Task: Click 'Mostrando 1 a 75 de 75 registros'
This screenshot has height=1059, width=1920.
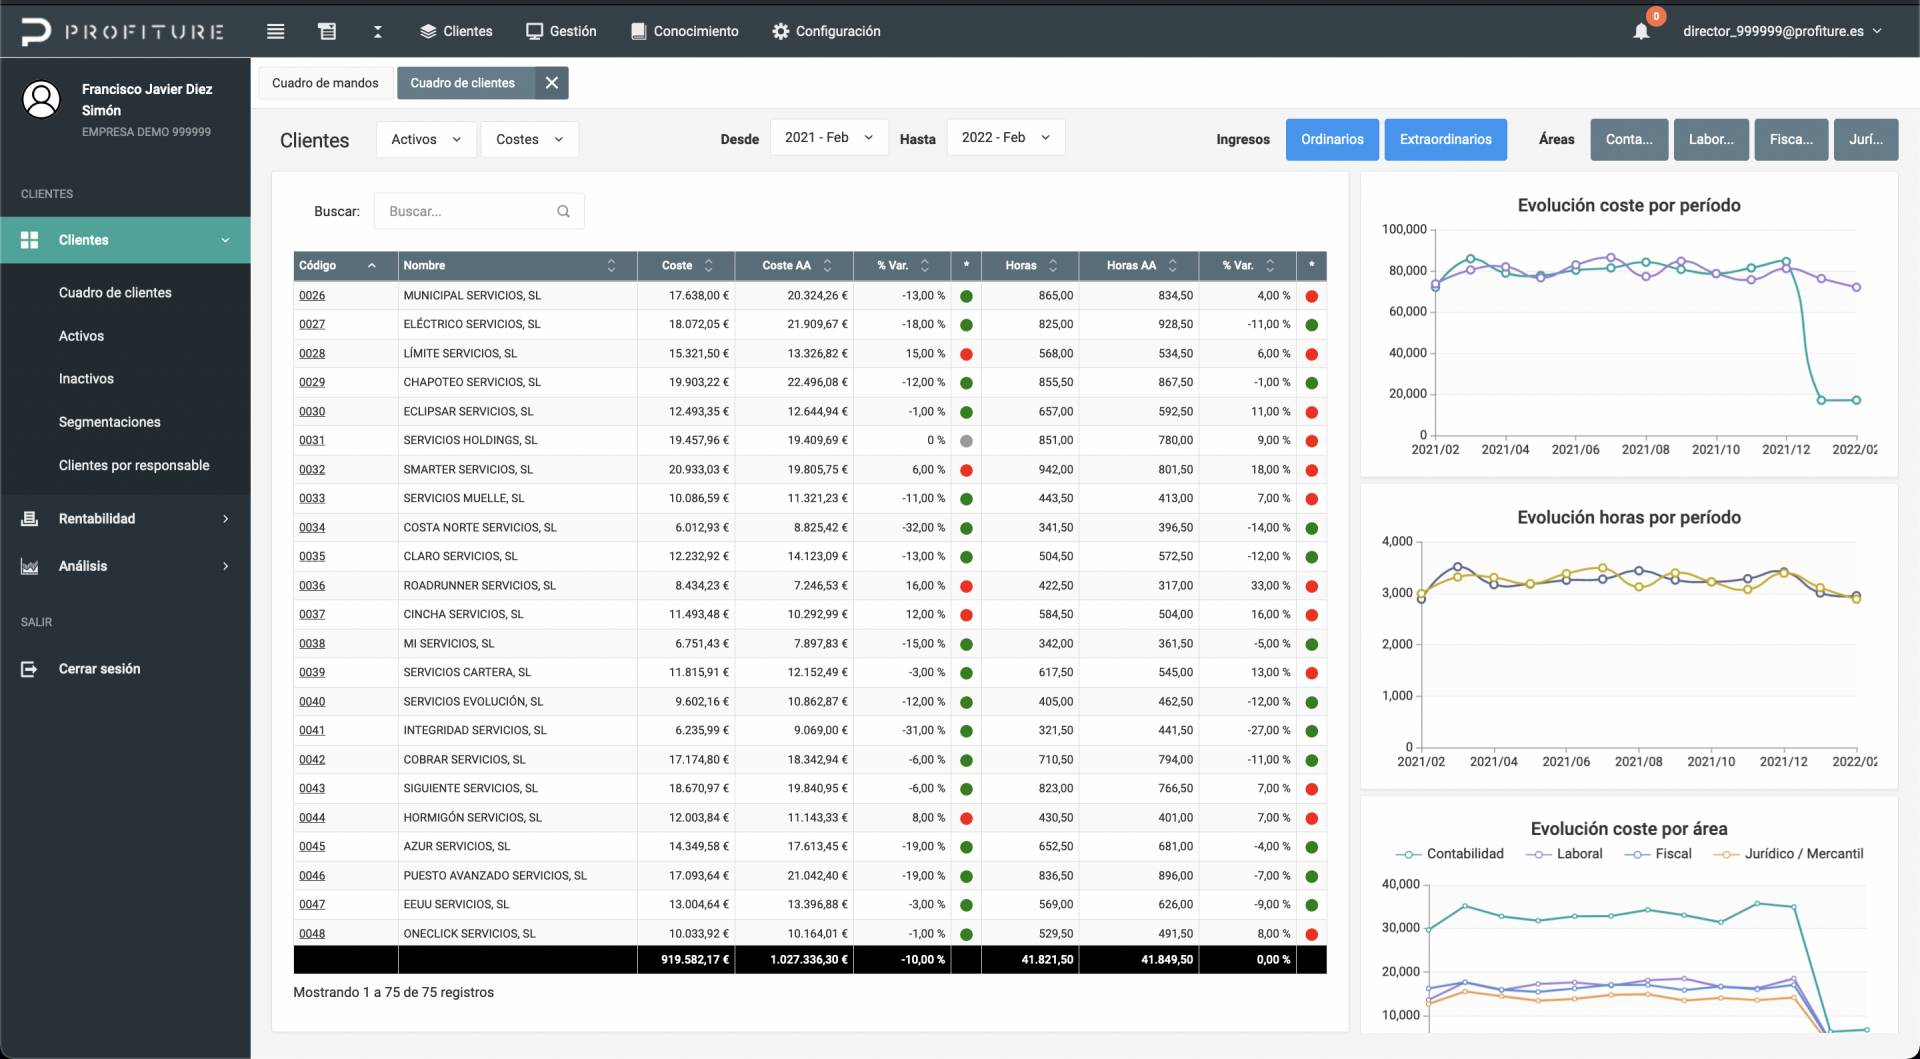Action: 393,992
